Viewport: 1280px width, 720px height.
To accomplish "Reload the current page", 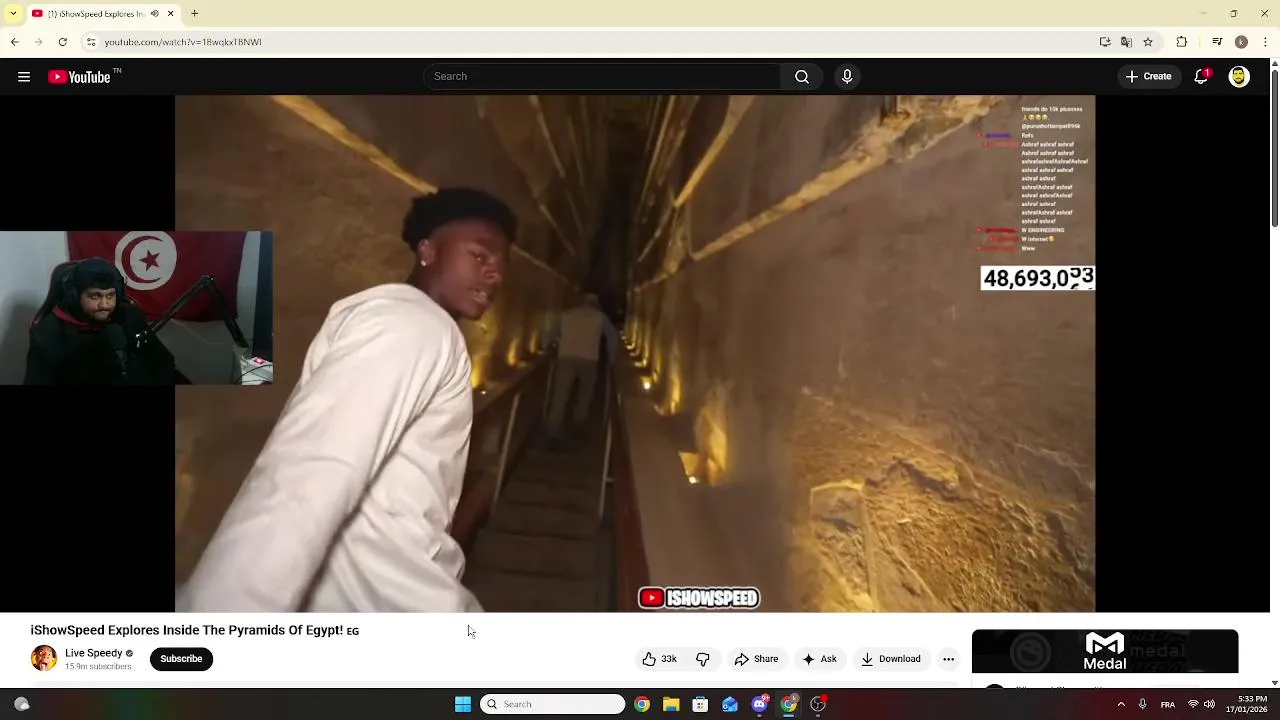I will [x=63, y=42].
